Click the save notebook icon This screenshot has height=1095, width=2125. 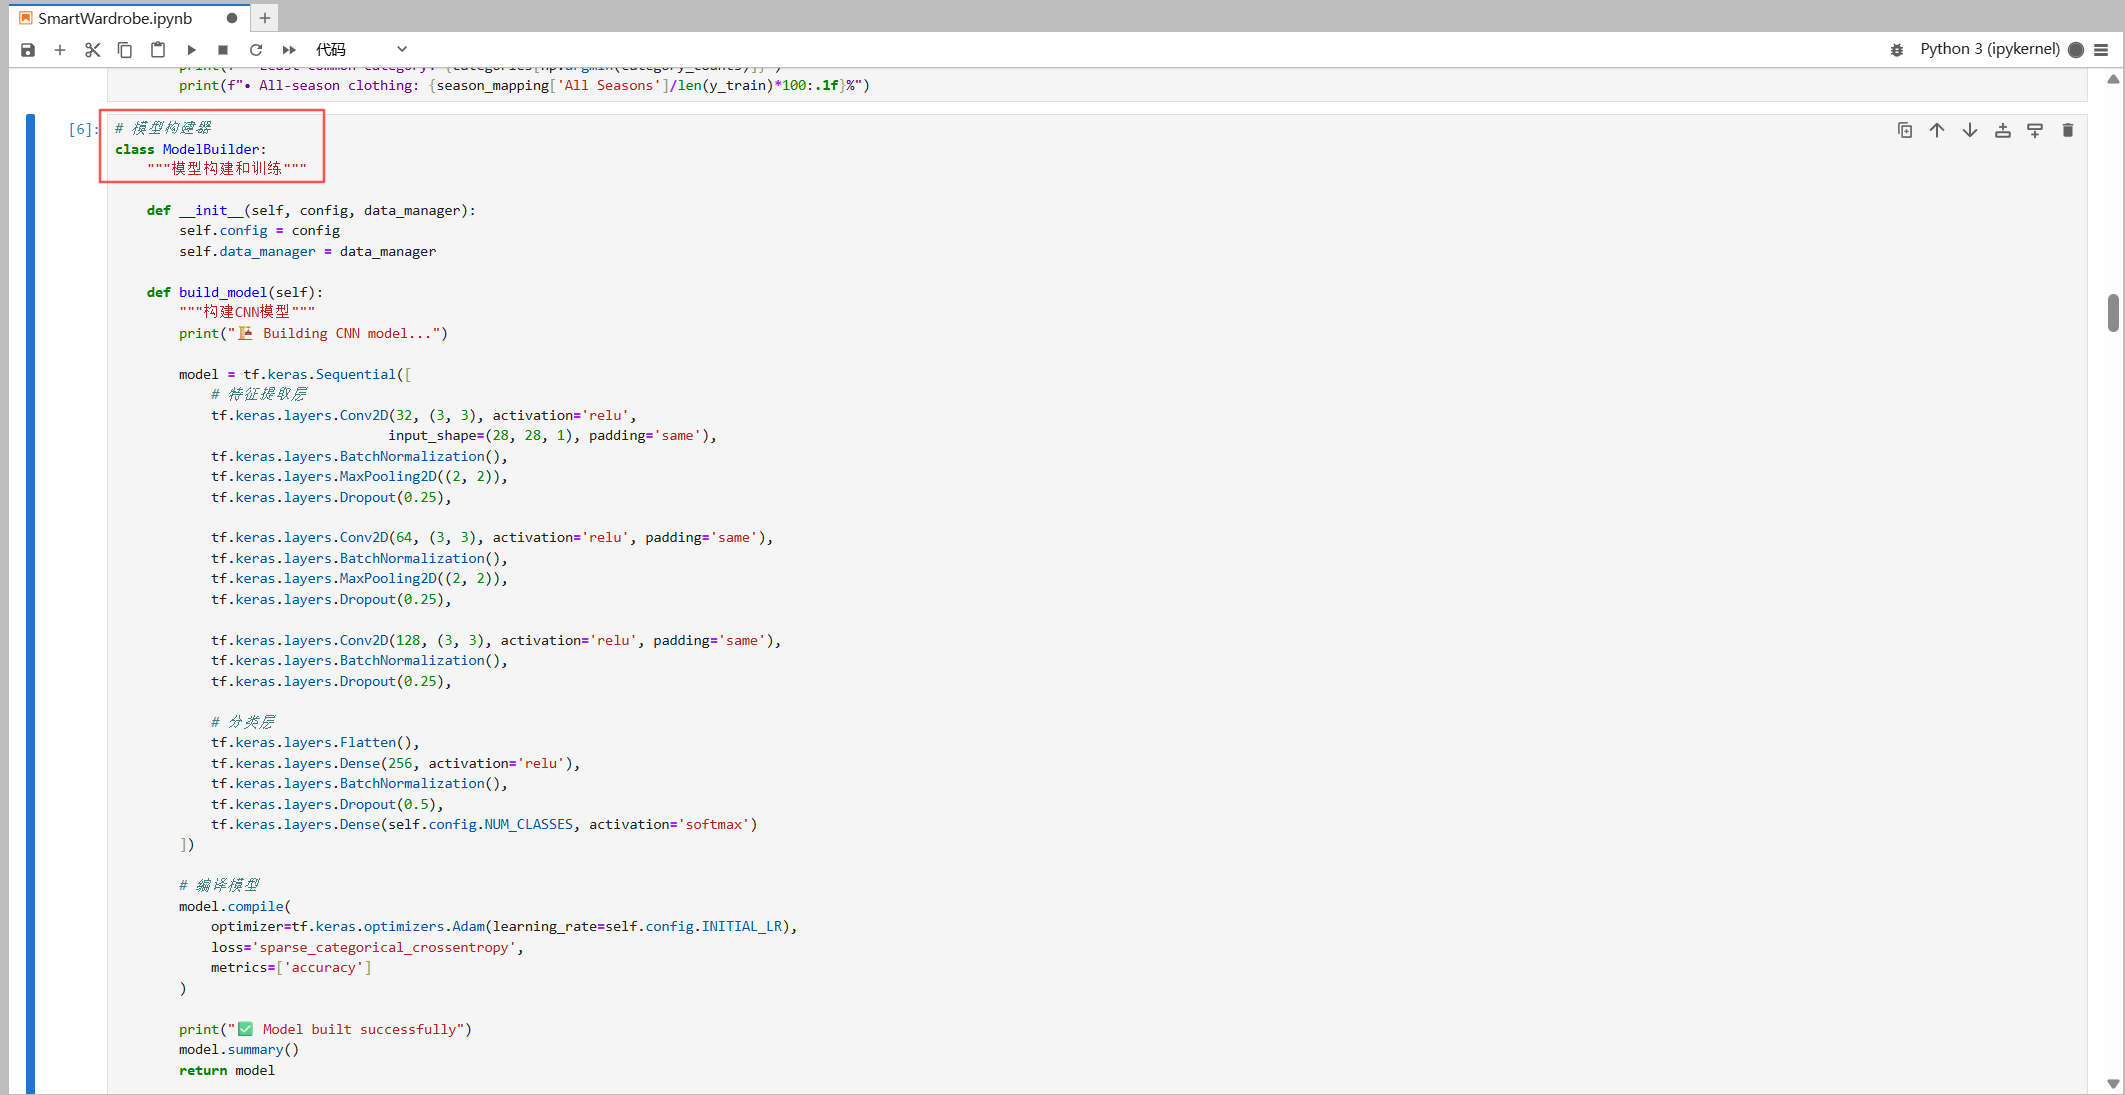pyautogui.click(x=28, y=50)
